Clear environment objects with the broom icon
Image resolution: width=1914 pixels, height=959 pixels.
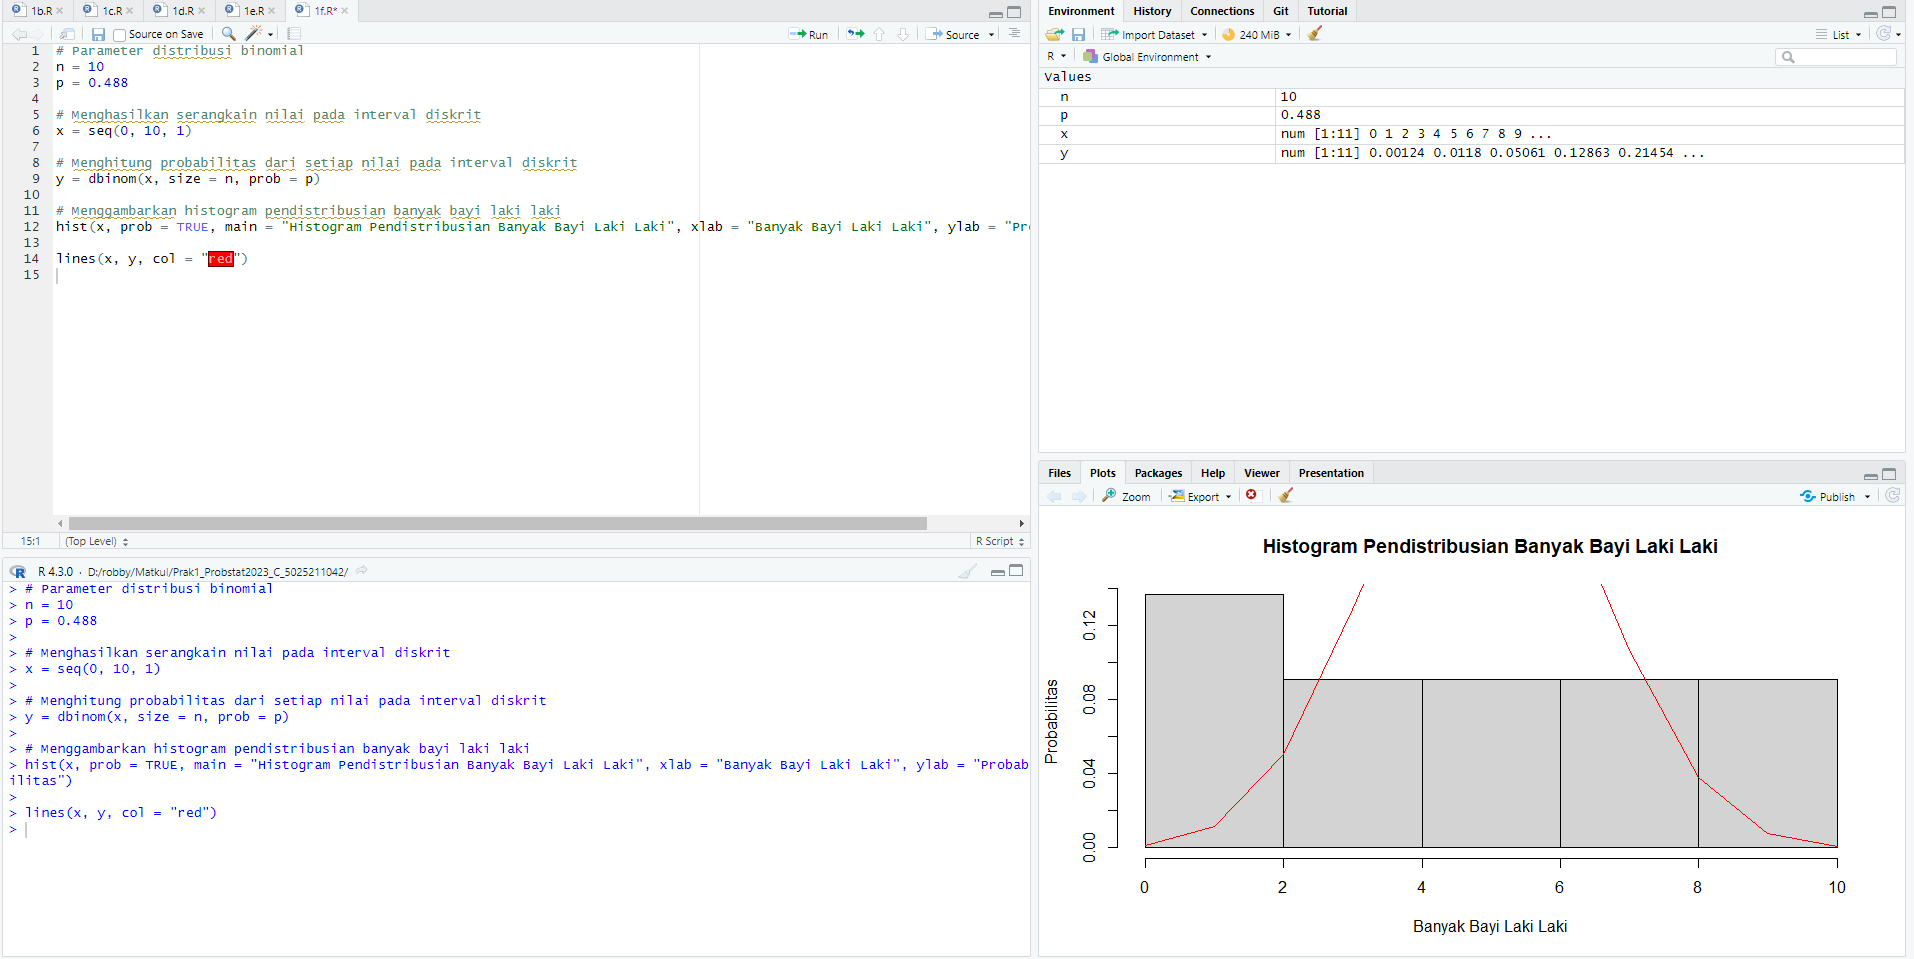coord(1315,34)
